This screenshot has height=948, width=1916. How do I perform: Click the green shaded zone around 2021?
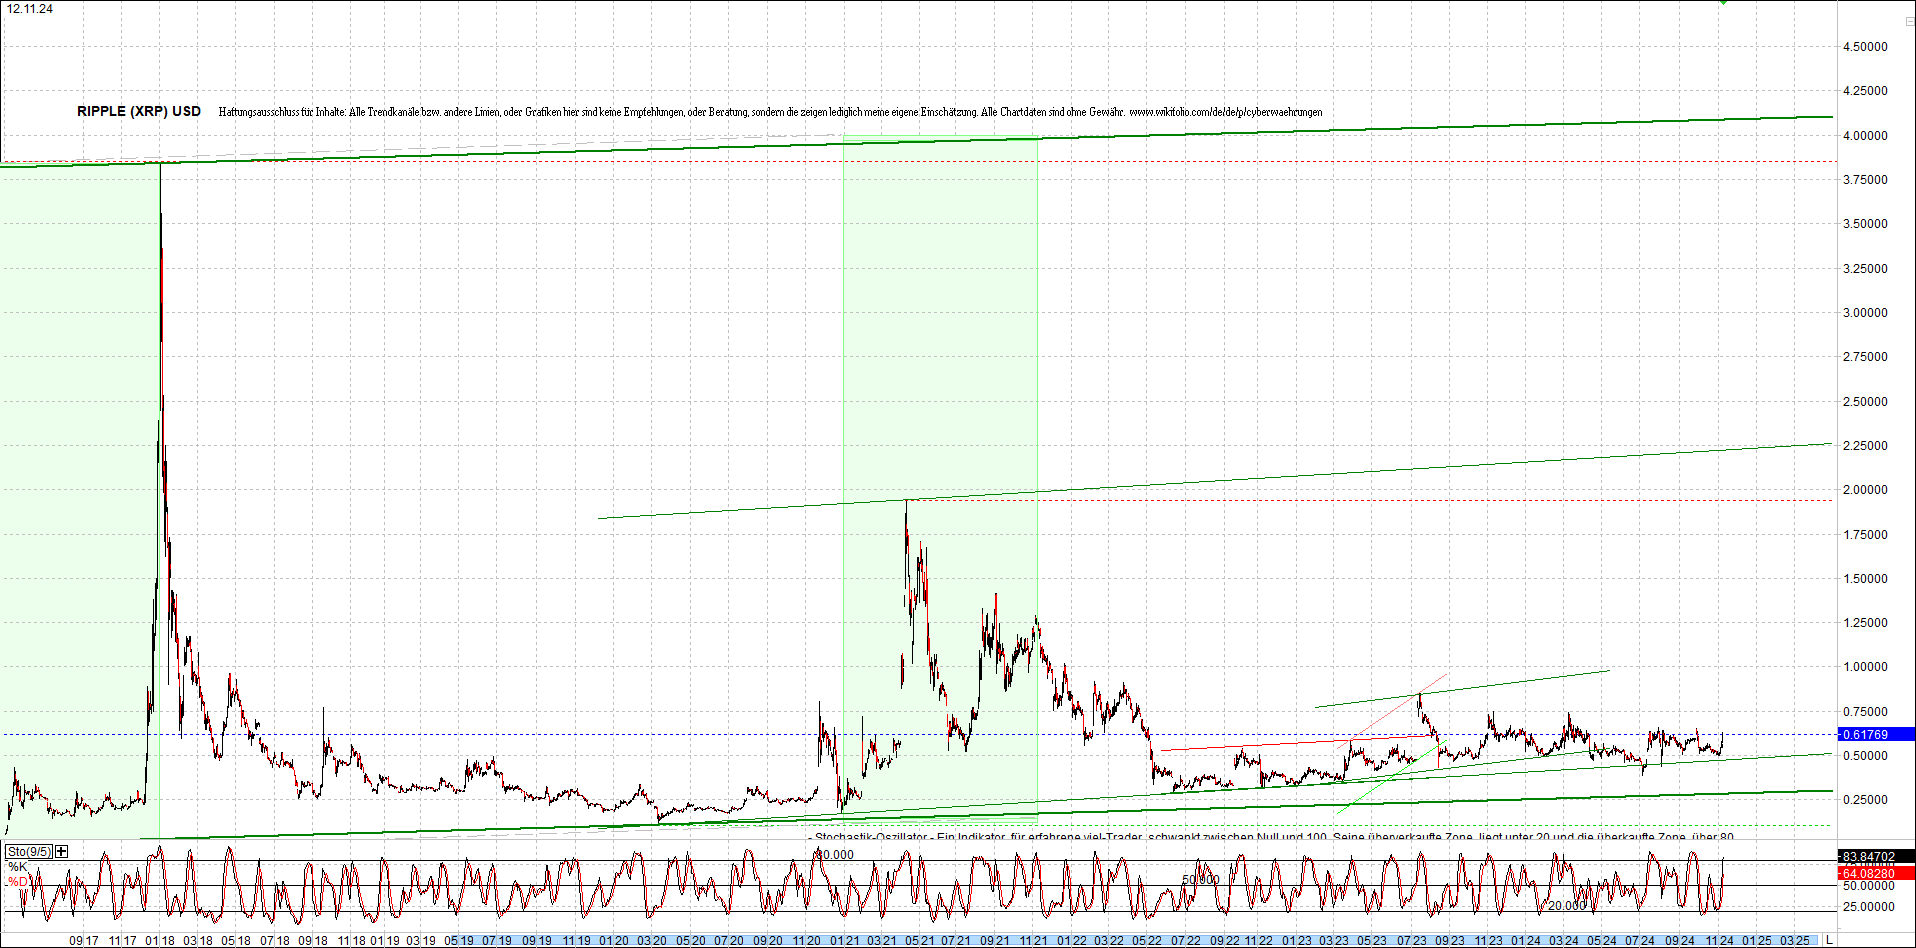[x=940, y=400]
